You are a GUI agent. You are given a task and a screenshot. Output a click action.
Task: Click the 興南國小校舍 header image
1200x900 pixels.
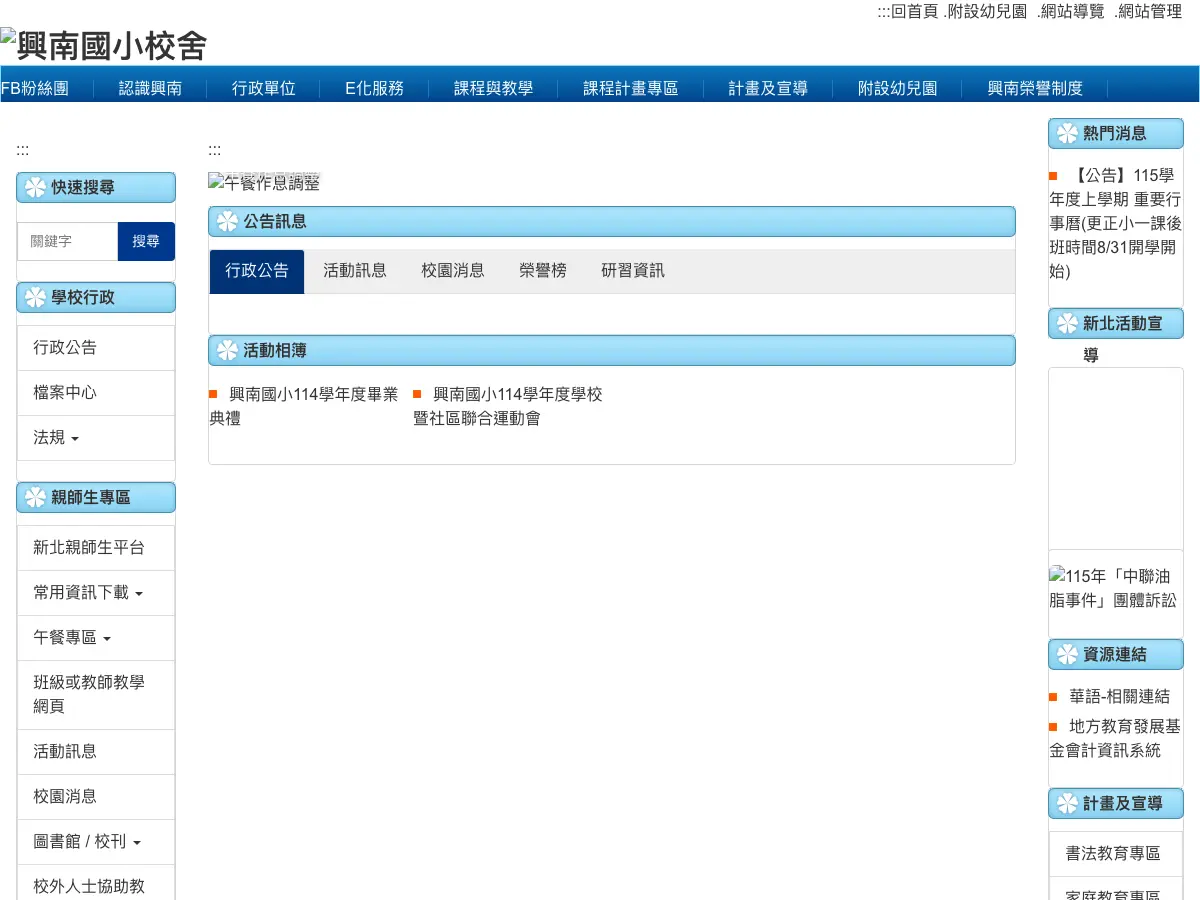point(104,45)
